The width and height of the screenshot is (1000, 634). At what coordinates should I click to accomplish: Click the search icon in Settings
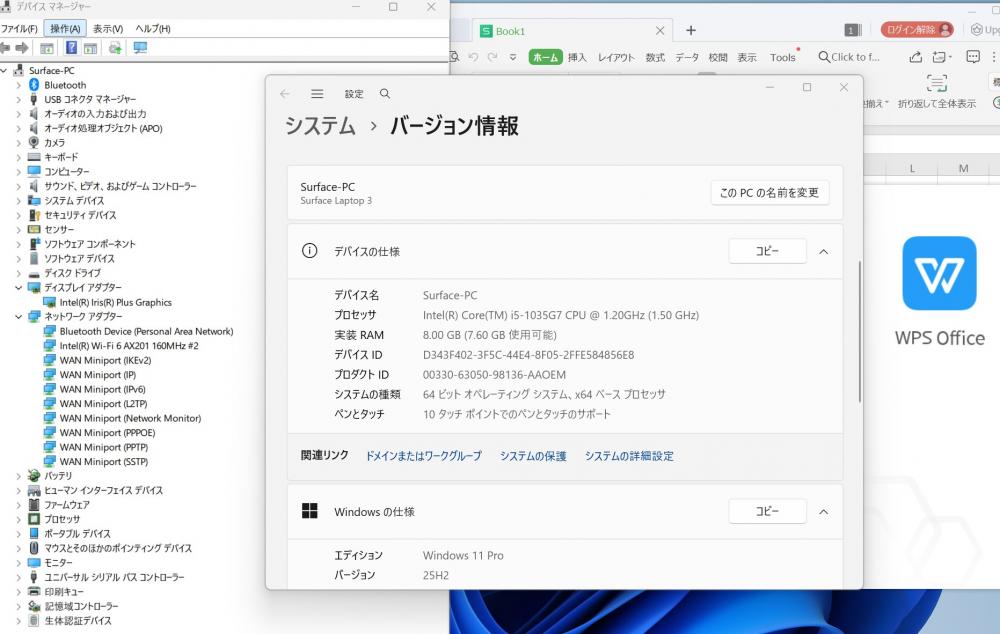[x=385, y=94]
